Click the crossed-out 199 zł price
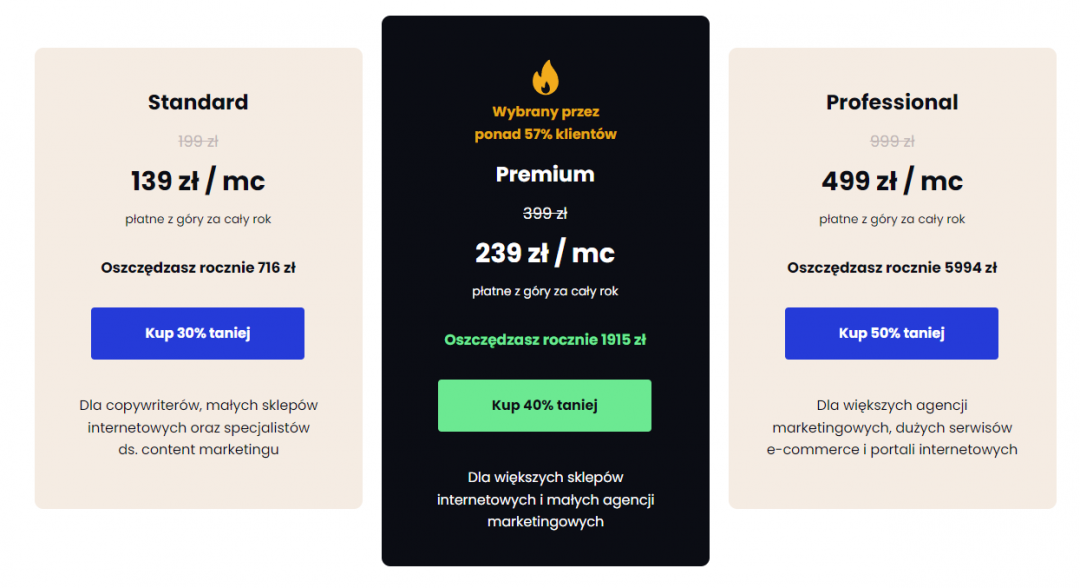 point(198,141)
